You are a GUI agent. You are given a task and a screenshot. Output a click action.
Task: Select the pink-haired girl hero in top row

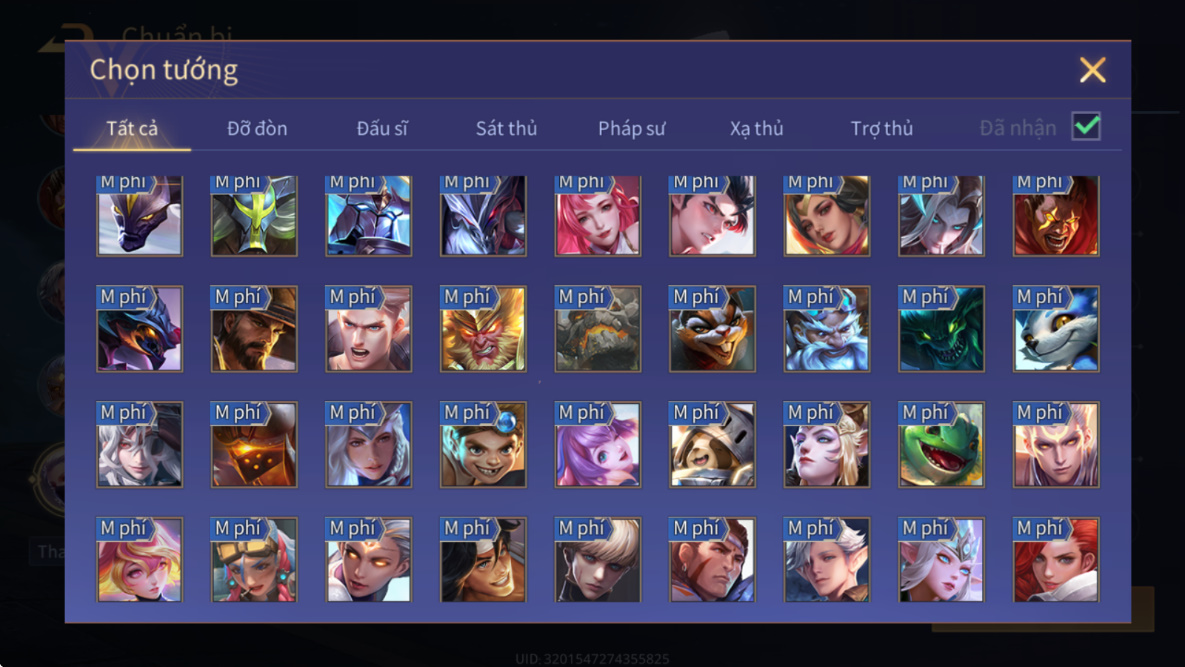point(598,215)
